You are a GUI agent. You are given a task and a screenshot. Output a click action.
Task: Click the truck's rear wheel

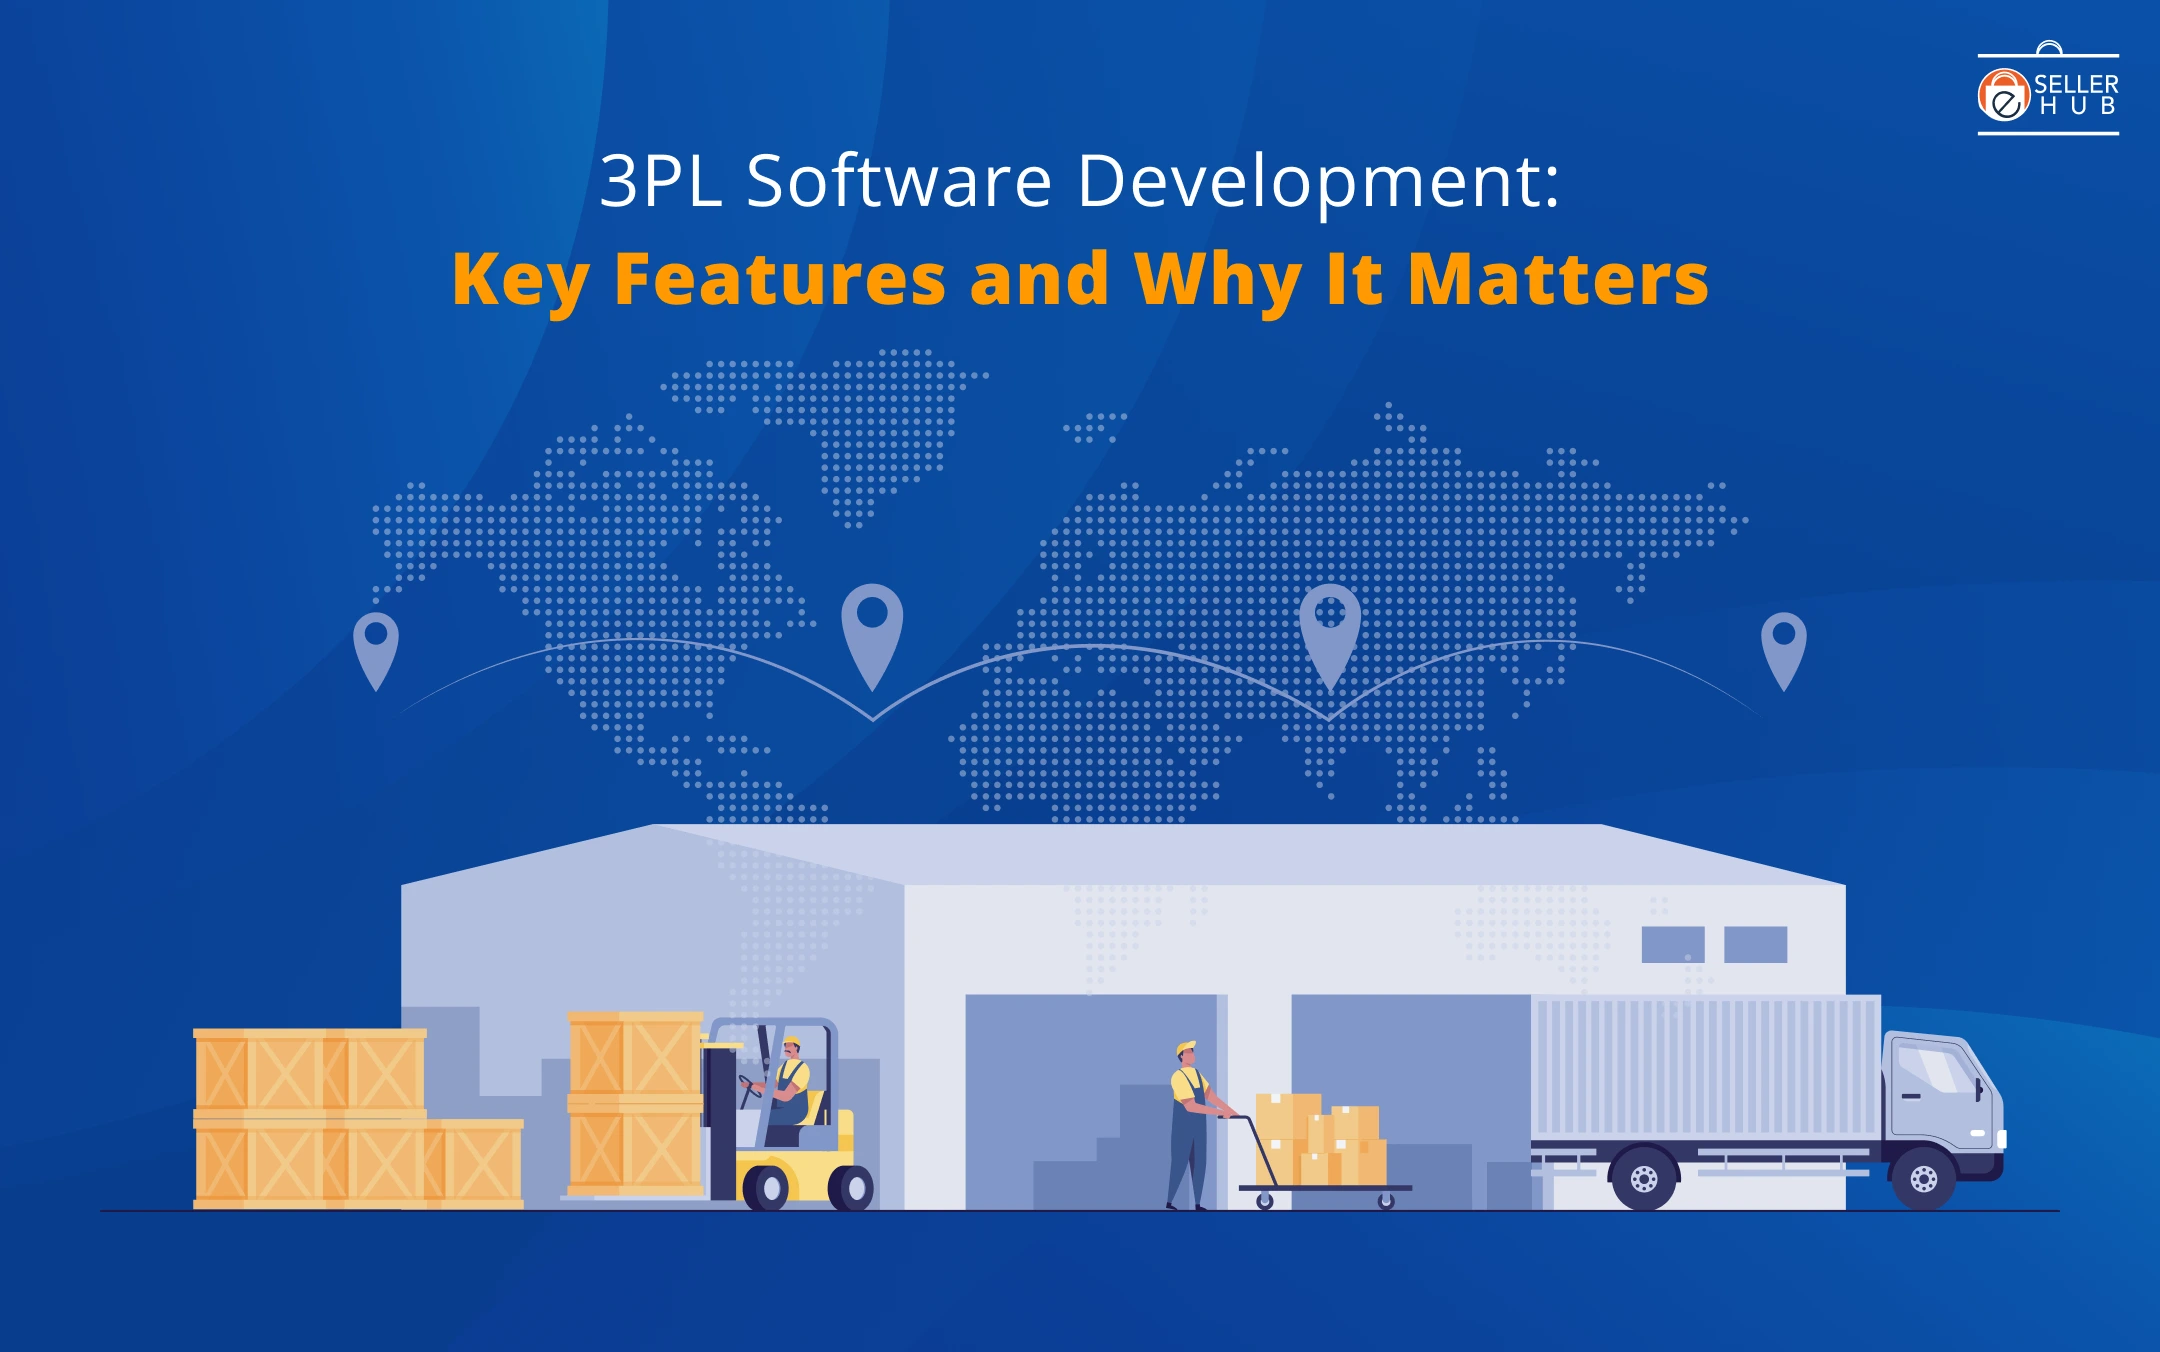point(1643,1180)
